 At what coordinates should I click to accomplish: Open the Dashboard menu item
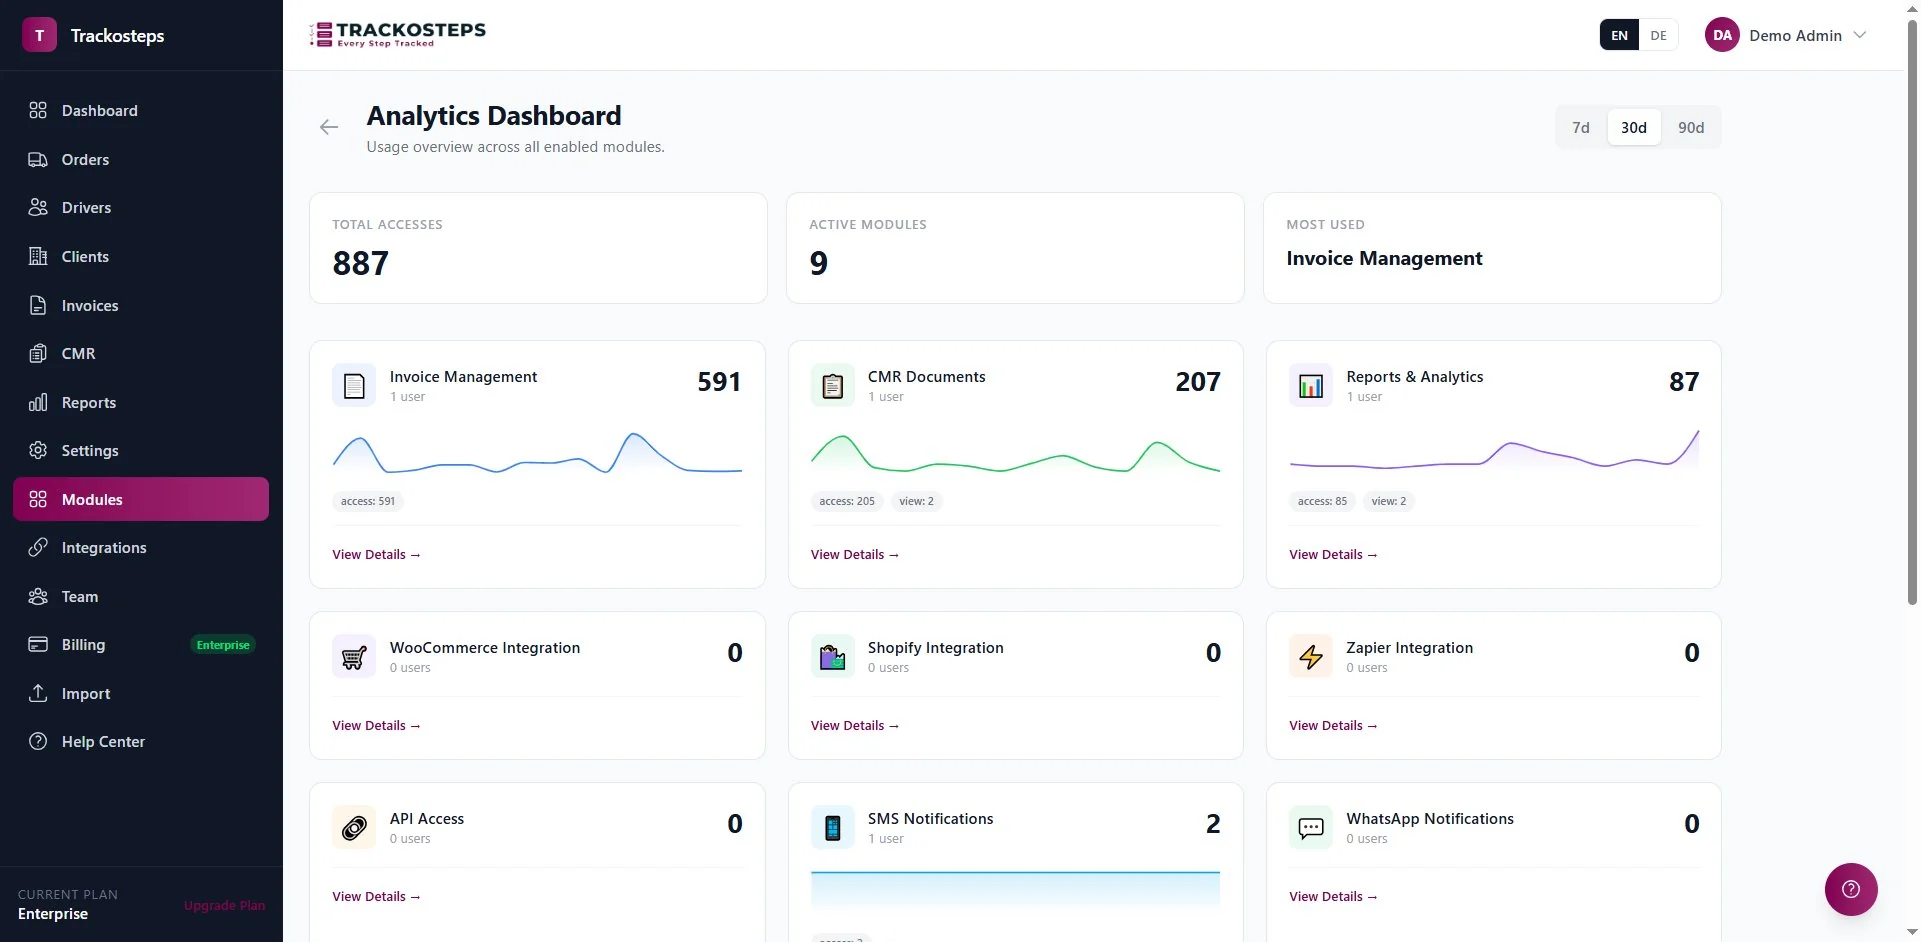(x=141, y=110)
